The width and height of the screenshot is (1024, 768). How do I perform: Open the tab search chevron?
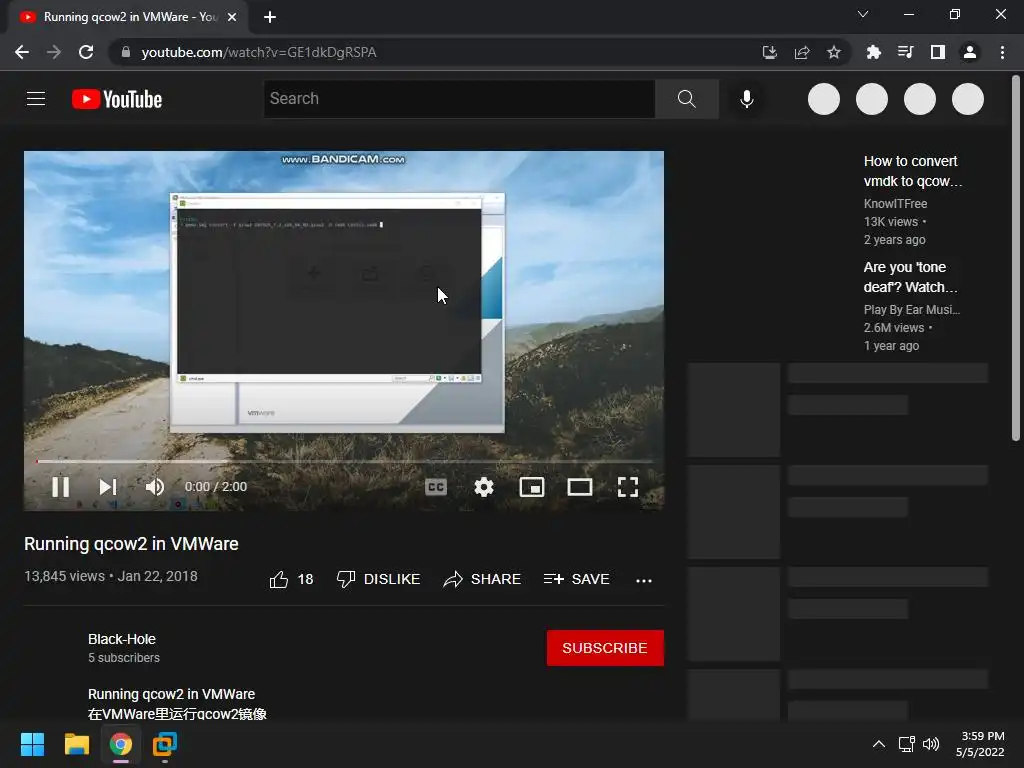[863, 14]
